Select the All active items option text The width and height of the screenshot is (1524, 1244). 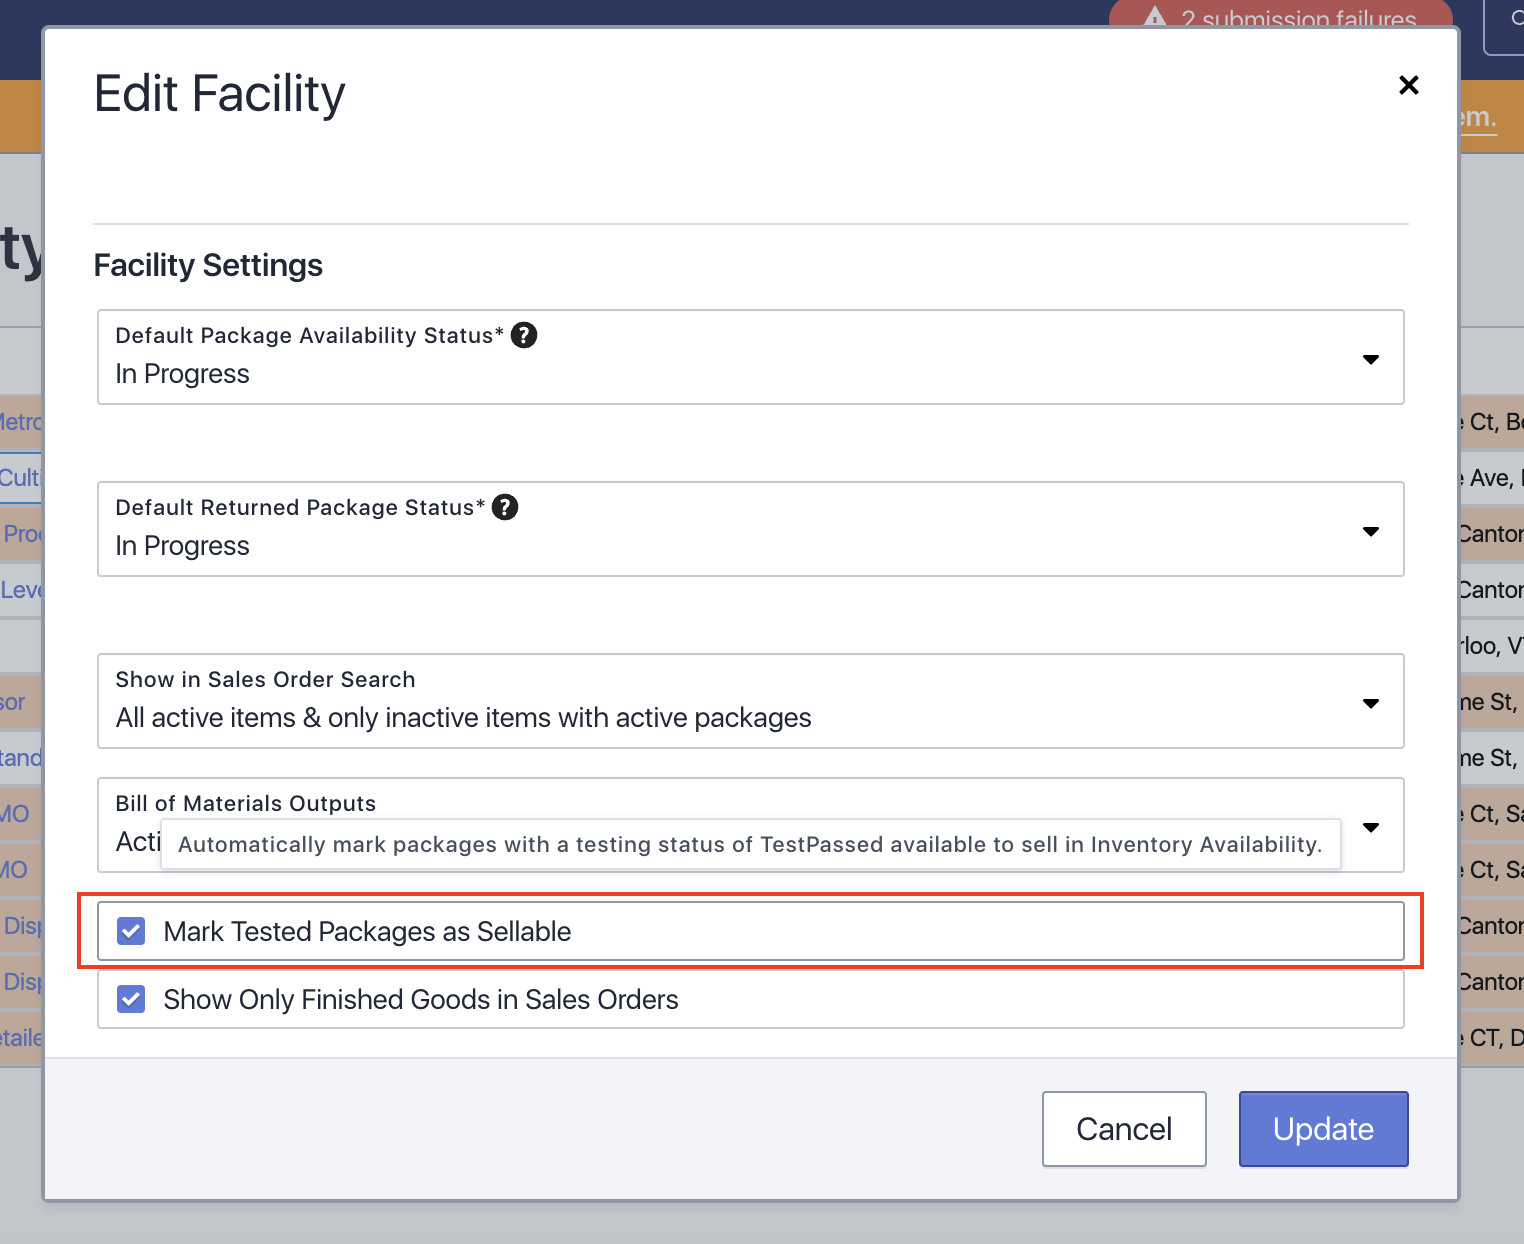463,718
